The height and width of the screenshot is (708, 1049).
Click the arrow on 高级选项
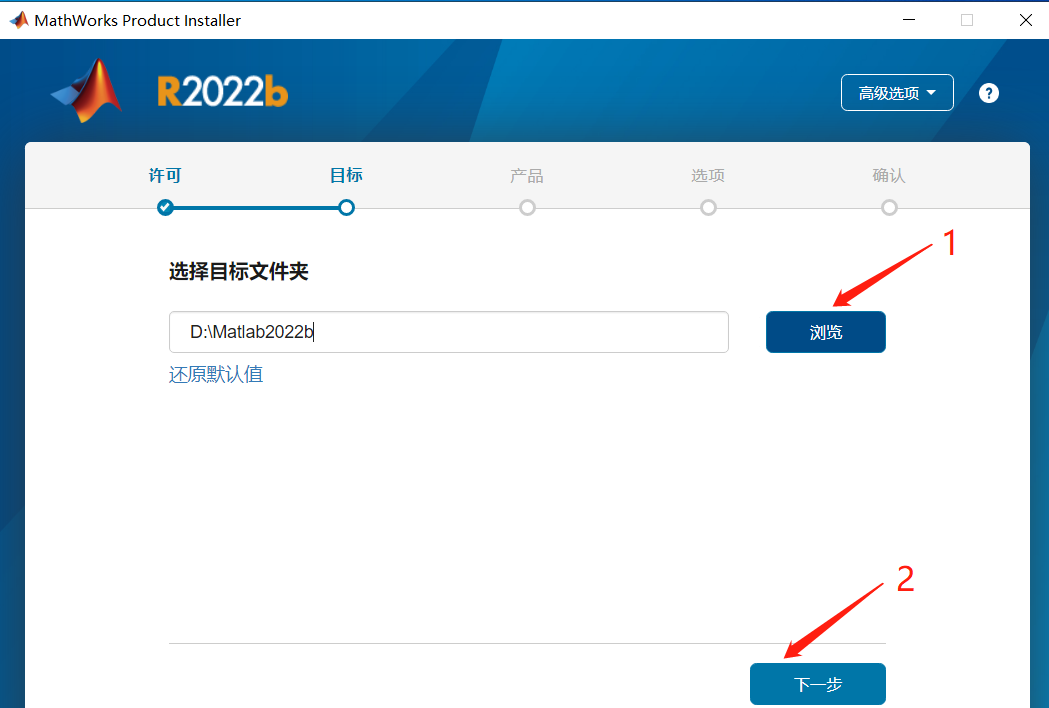click(931, 92)
